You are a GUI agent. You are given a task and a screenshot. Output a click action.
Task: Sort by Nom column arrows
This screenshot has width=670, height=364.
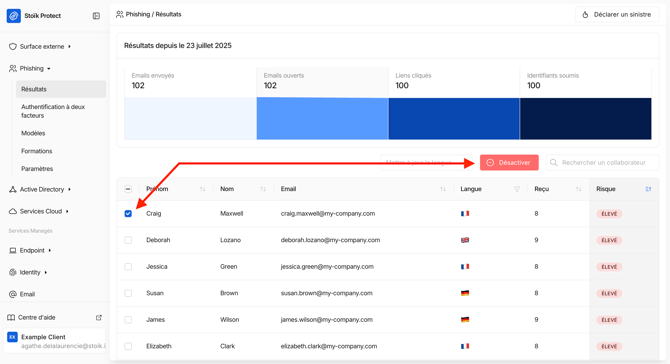263,189
